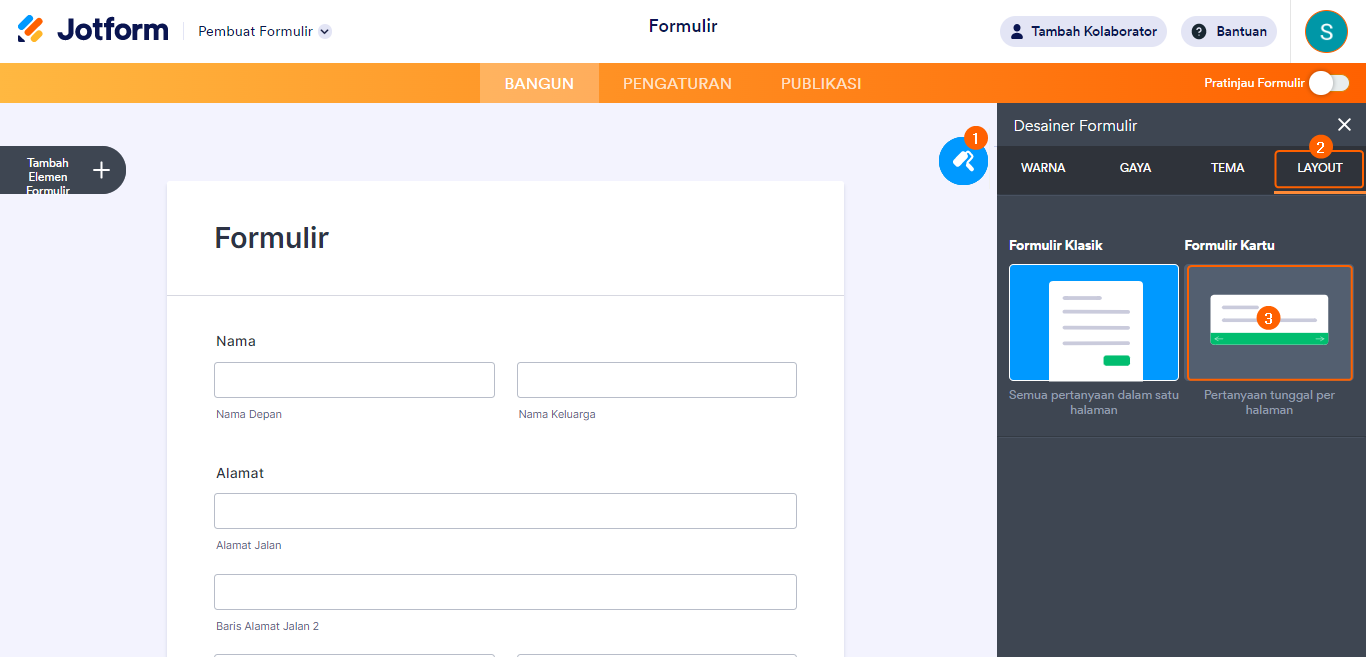Choose the Formulir Klasik layout thumbnail
The image size is (1366, 657).
coord(1094,323)
